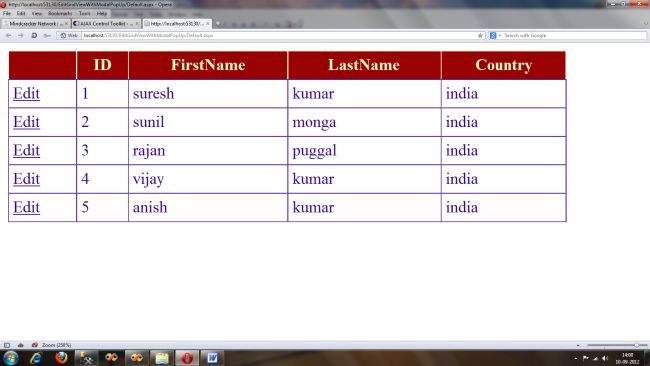Open the Help menu
The image size is (650, 366).
click(x=102, y=13)
